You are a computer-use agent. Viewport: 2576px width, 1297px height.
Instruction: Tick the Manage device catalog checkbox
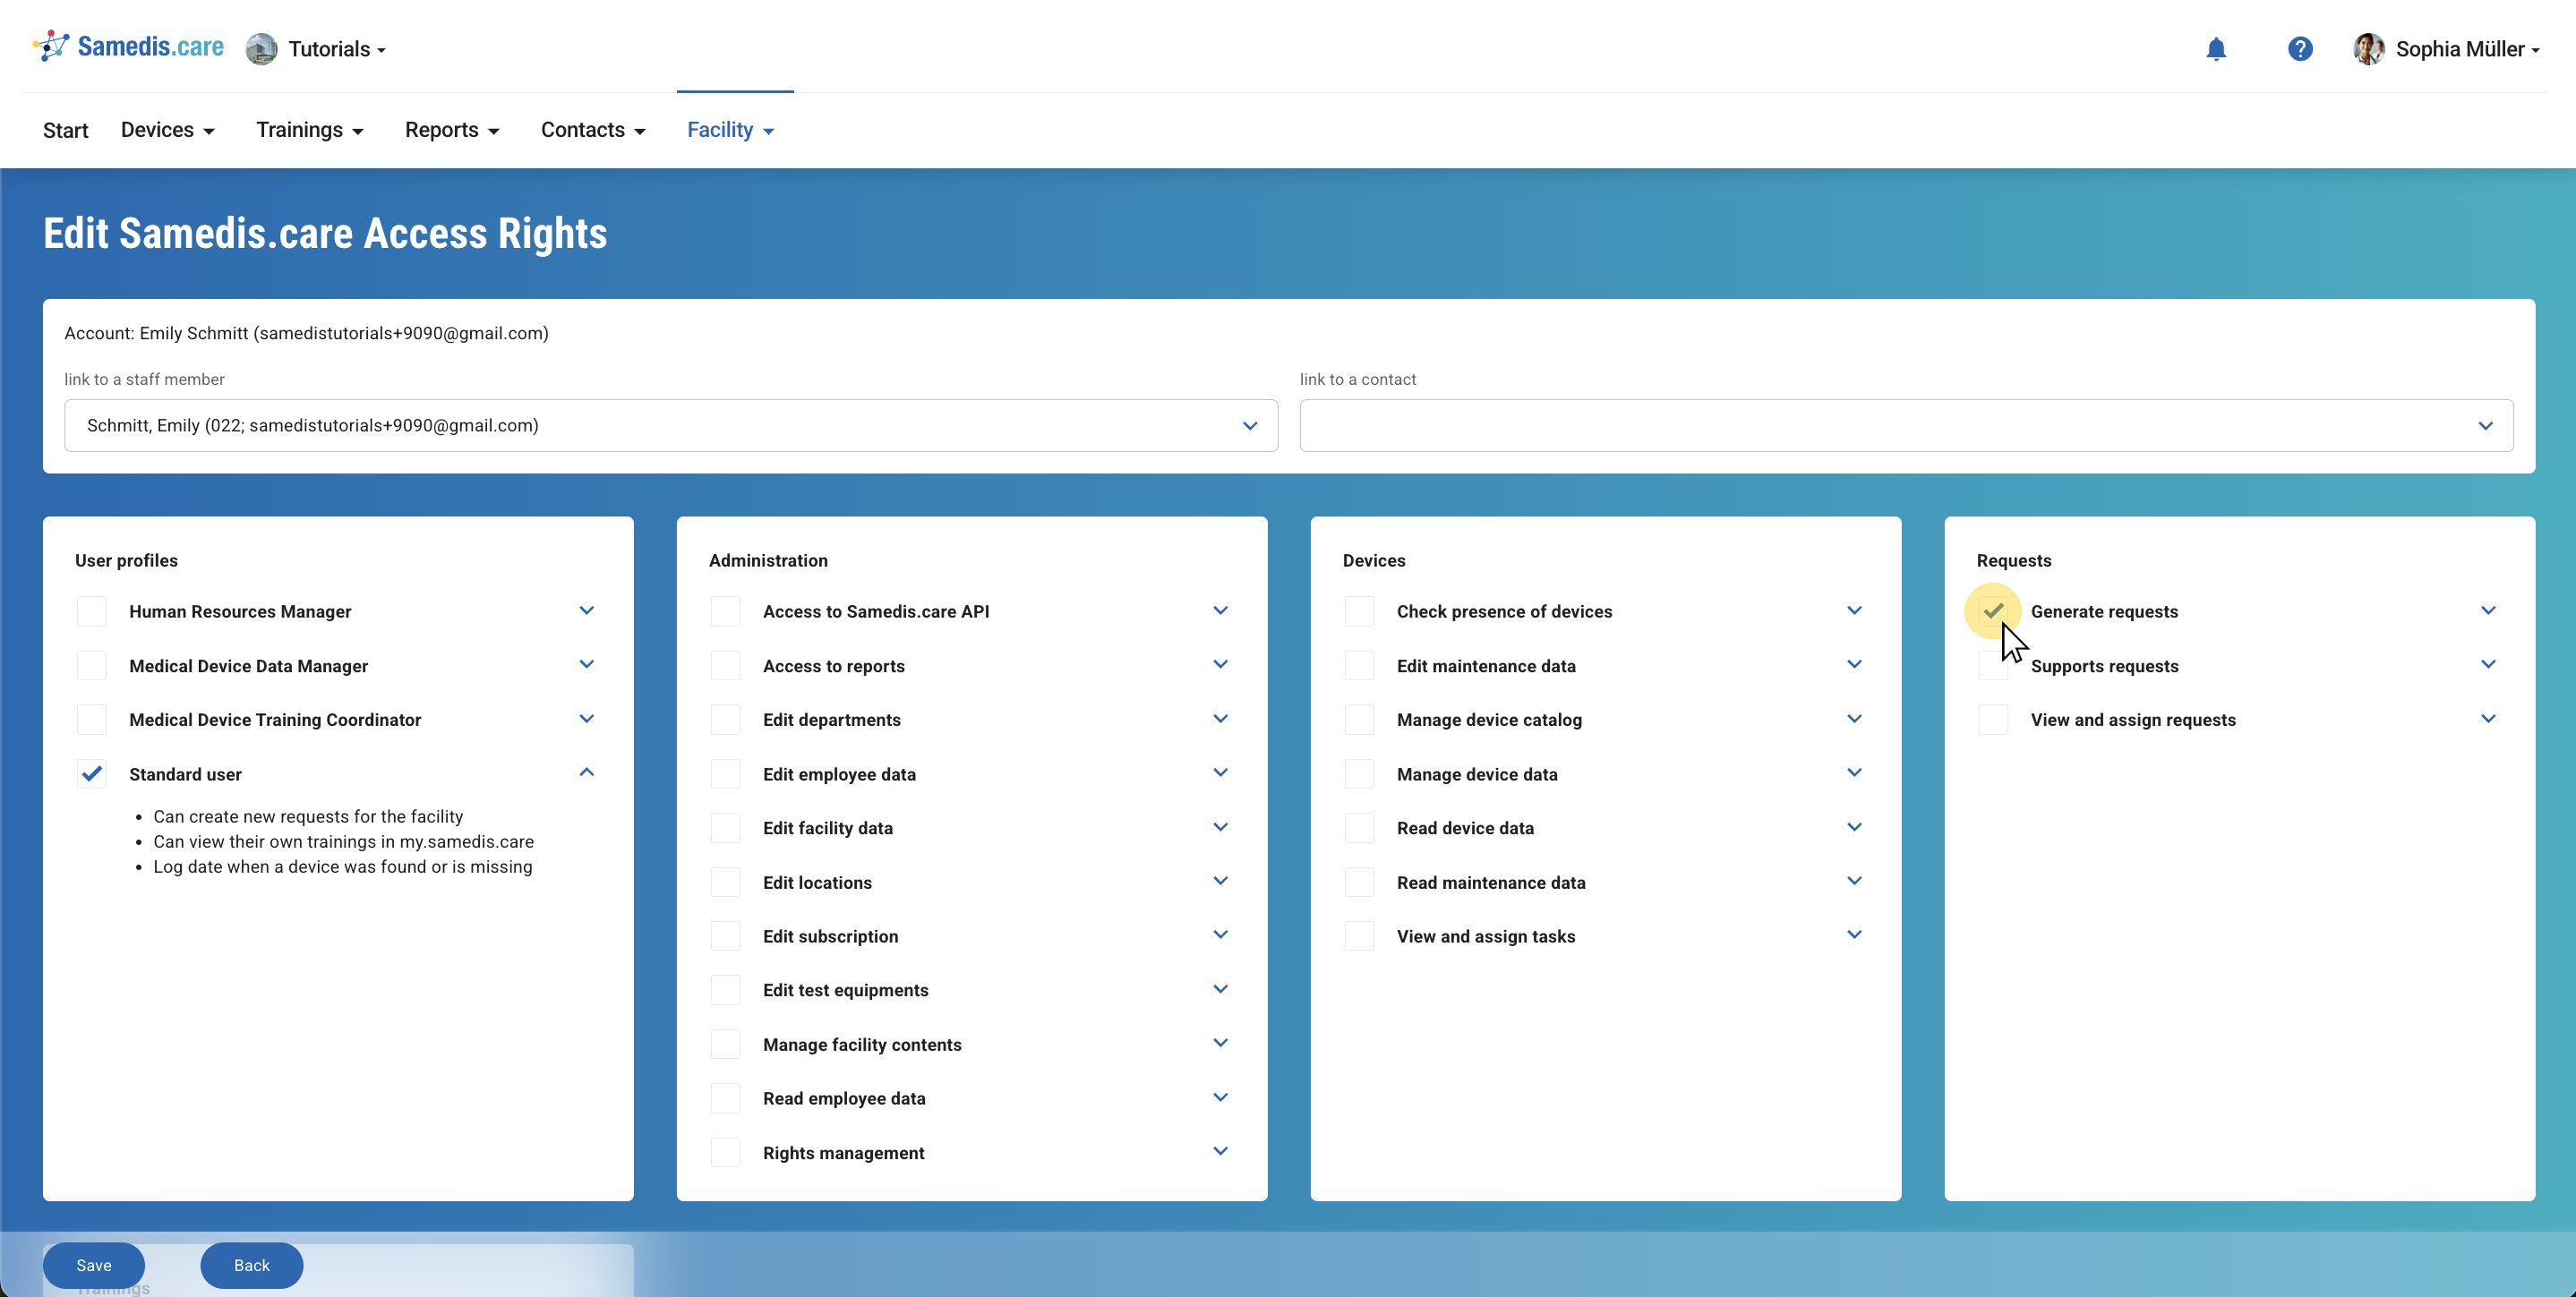(x=1360, y=719)
